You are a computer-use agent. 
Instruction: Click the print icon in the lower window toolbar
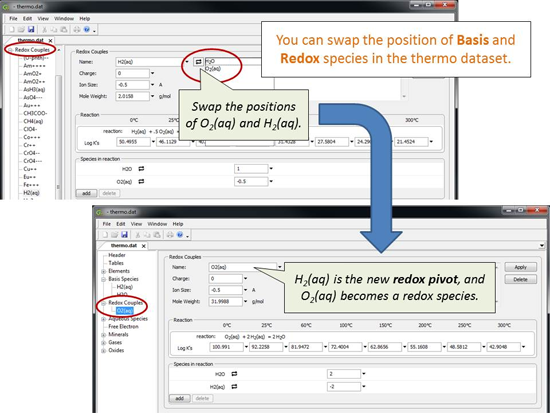170,235
